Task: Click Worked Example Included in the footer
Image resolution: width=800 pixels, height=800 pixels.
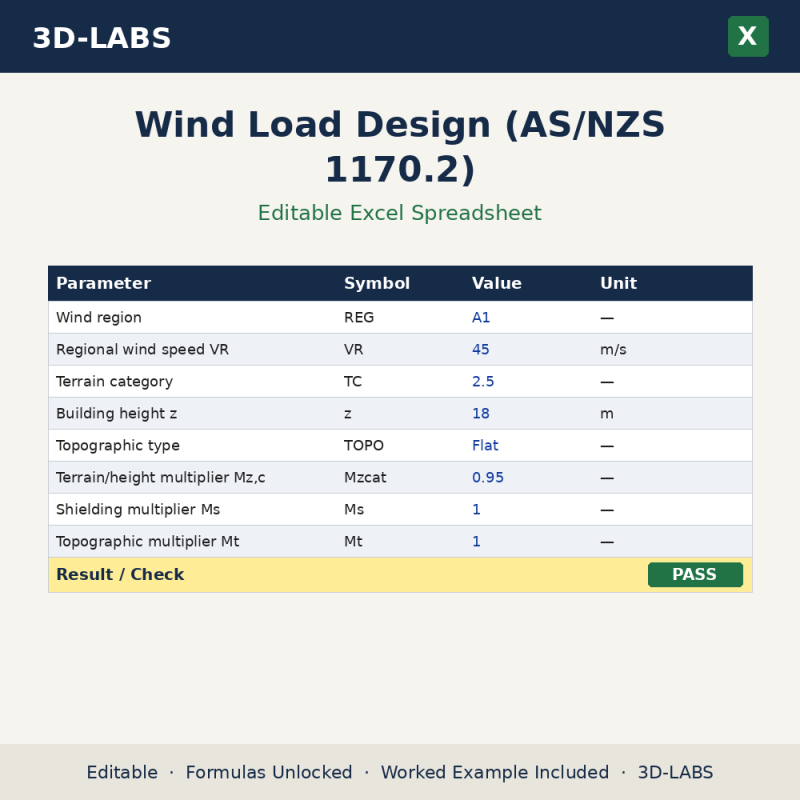Action: (x=495, y=772)
